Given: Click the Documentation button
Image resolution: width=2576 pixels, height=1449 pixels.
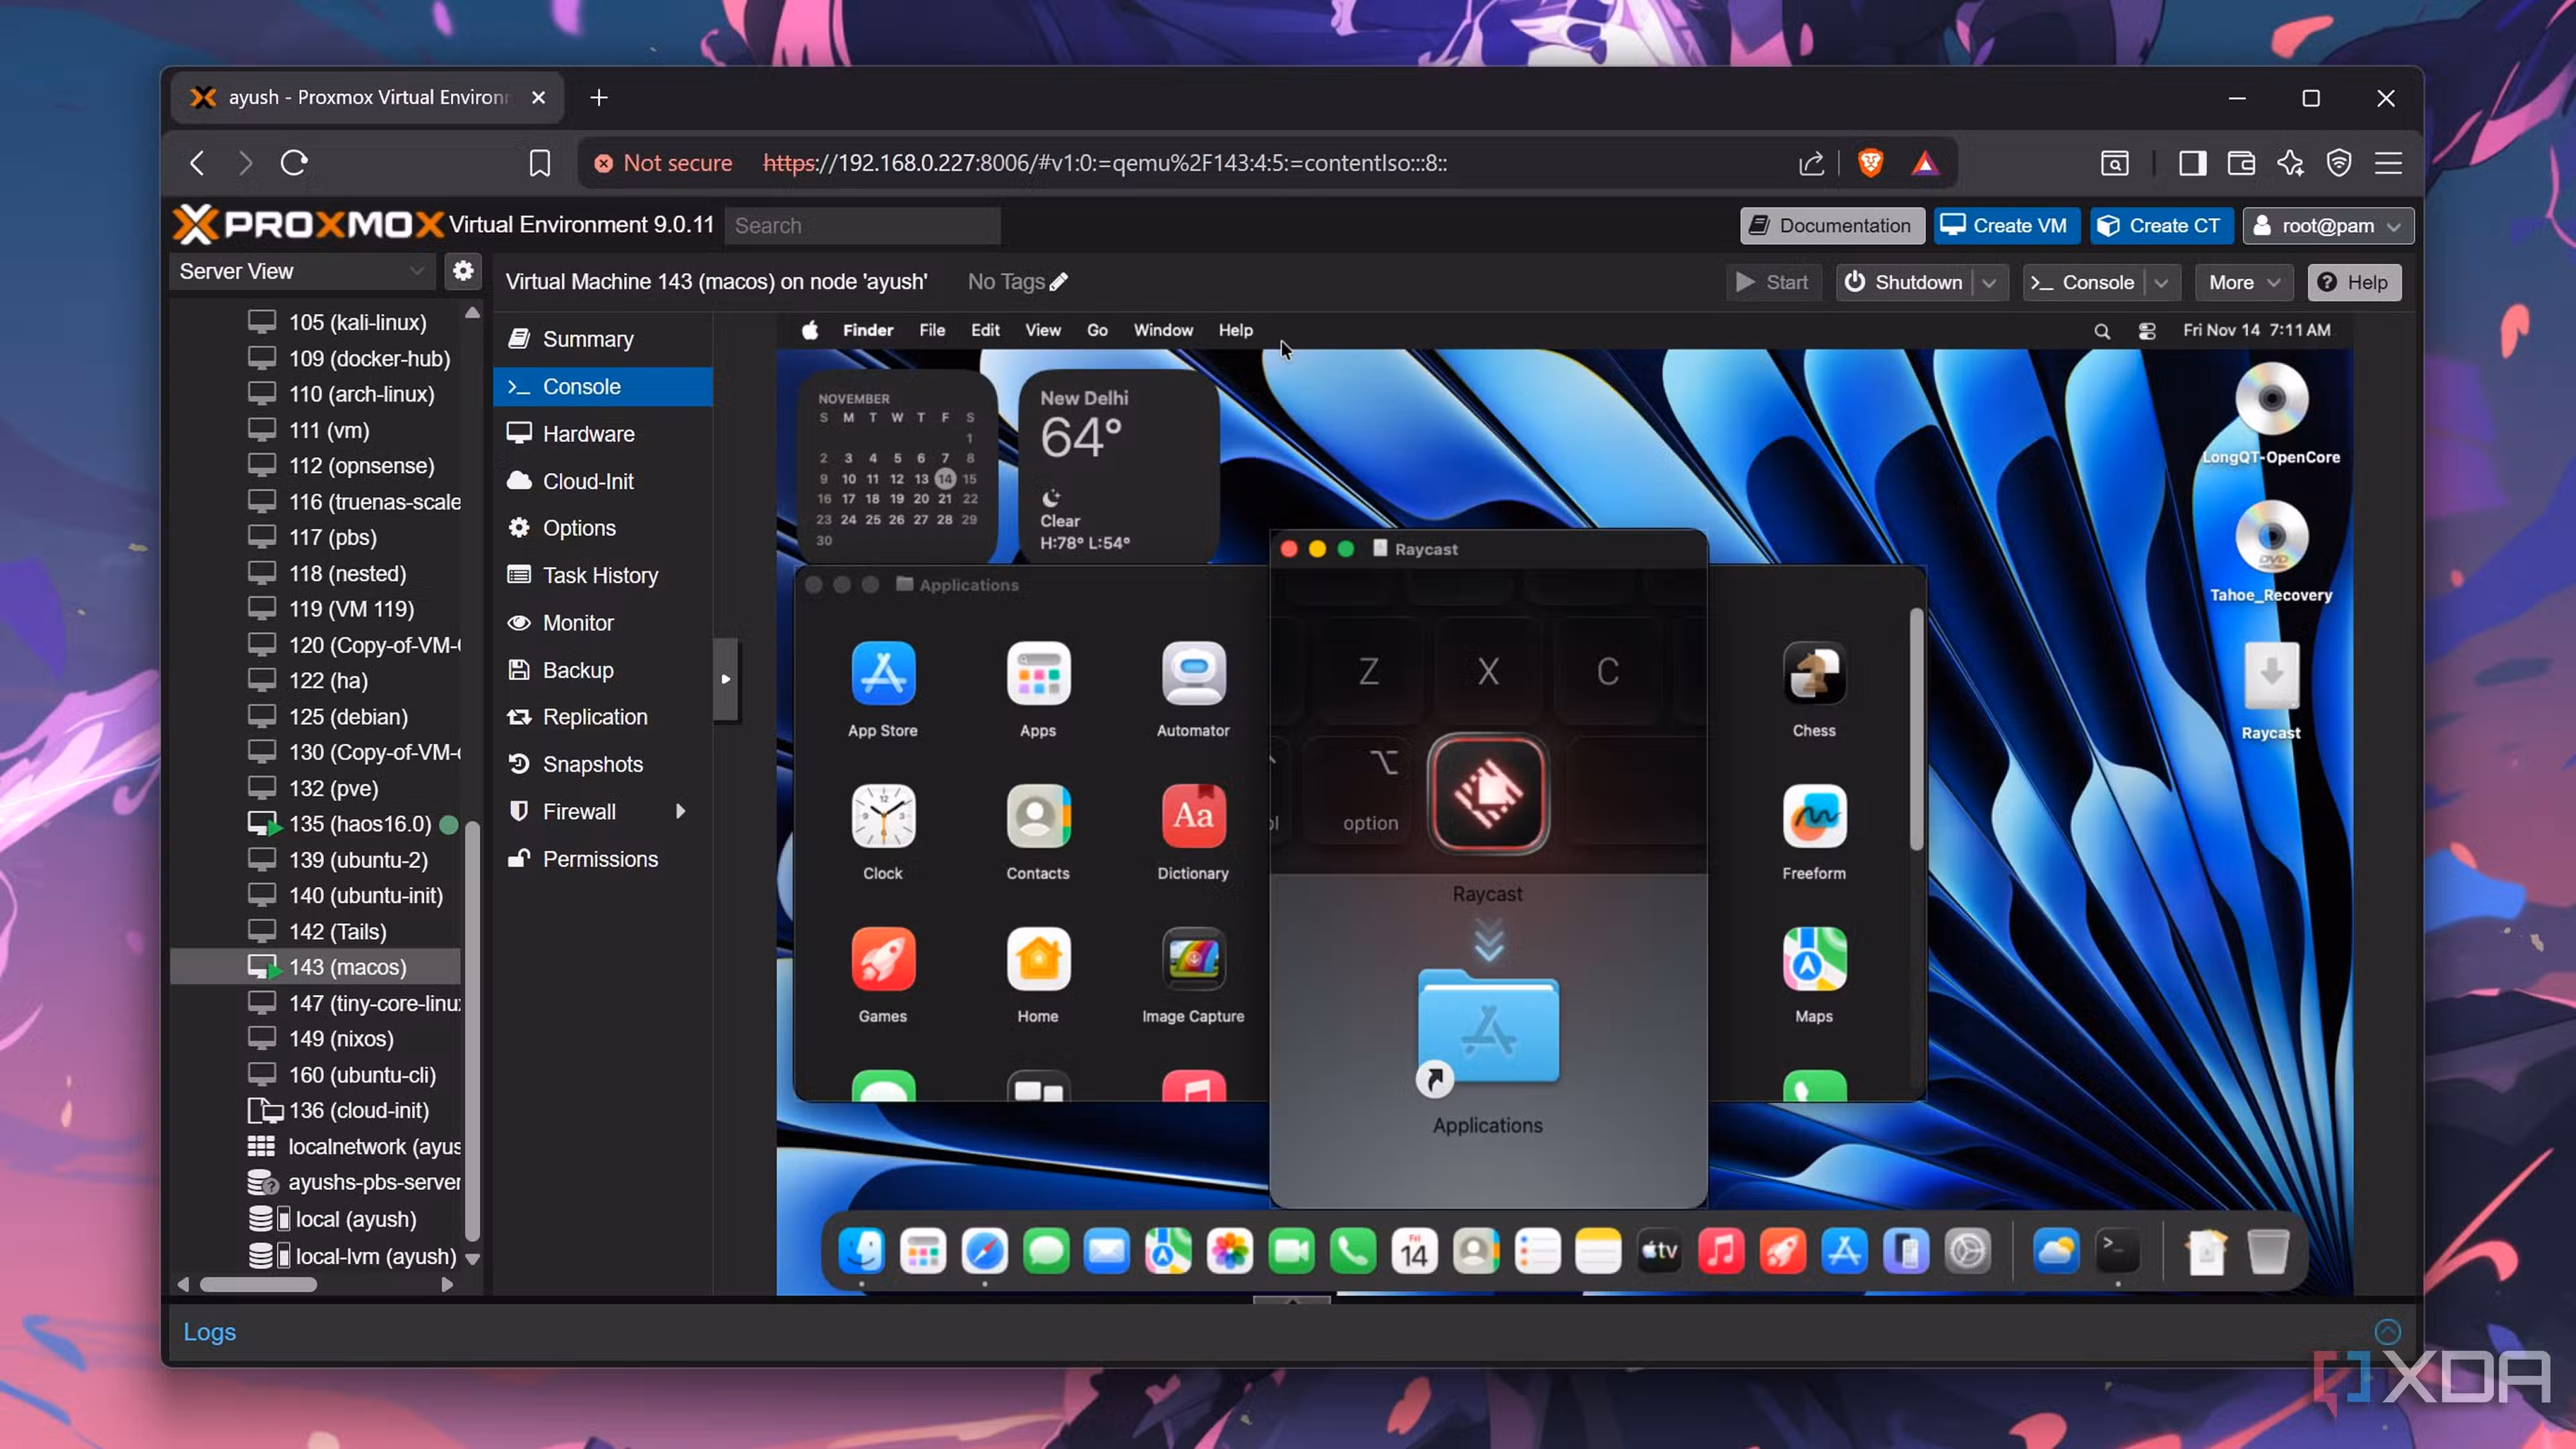Looking at the screenshot, I should (1831, 226).
